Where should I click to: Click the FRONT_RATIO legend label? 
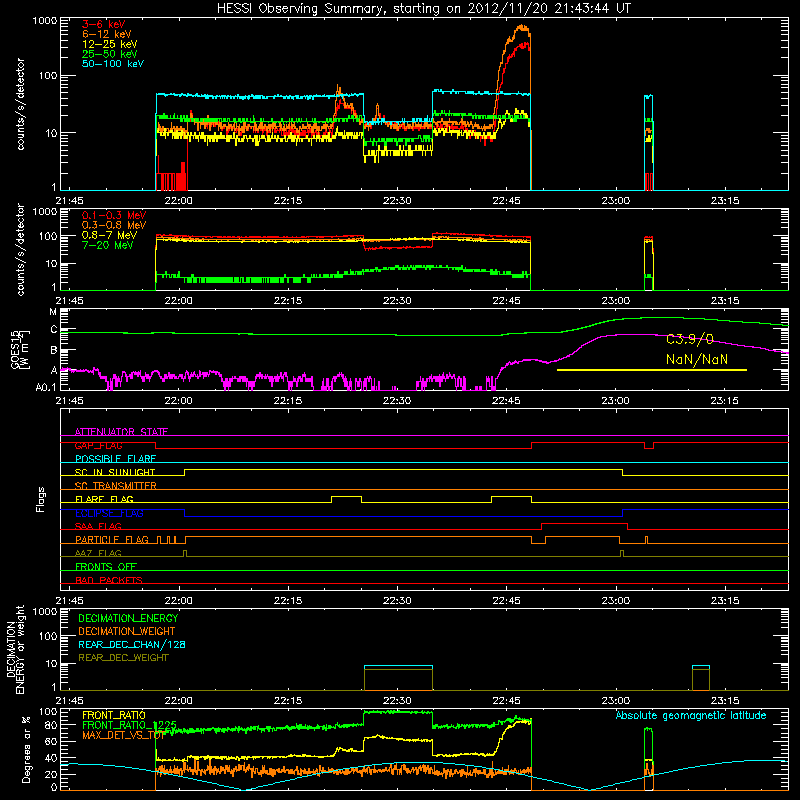(114, 715)
